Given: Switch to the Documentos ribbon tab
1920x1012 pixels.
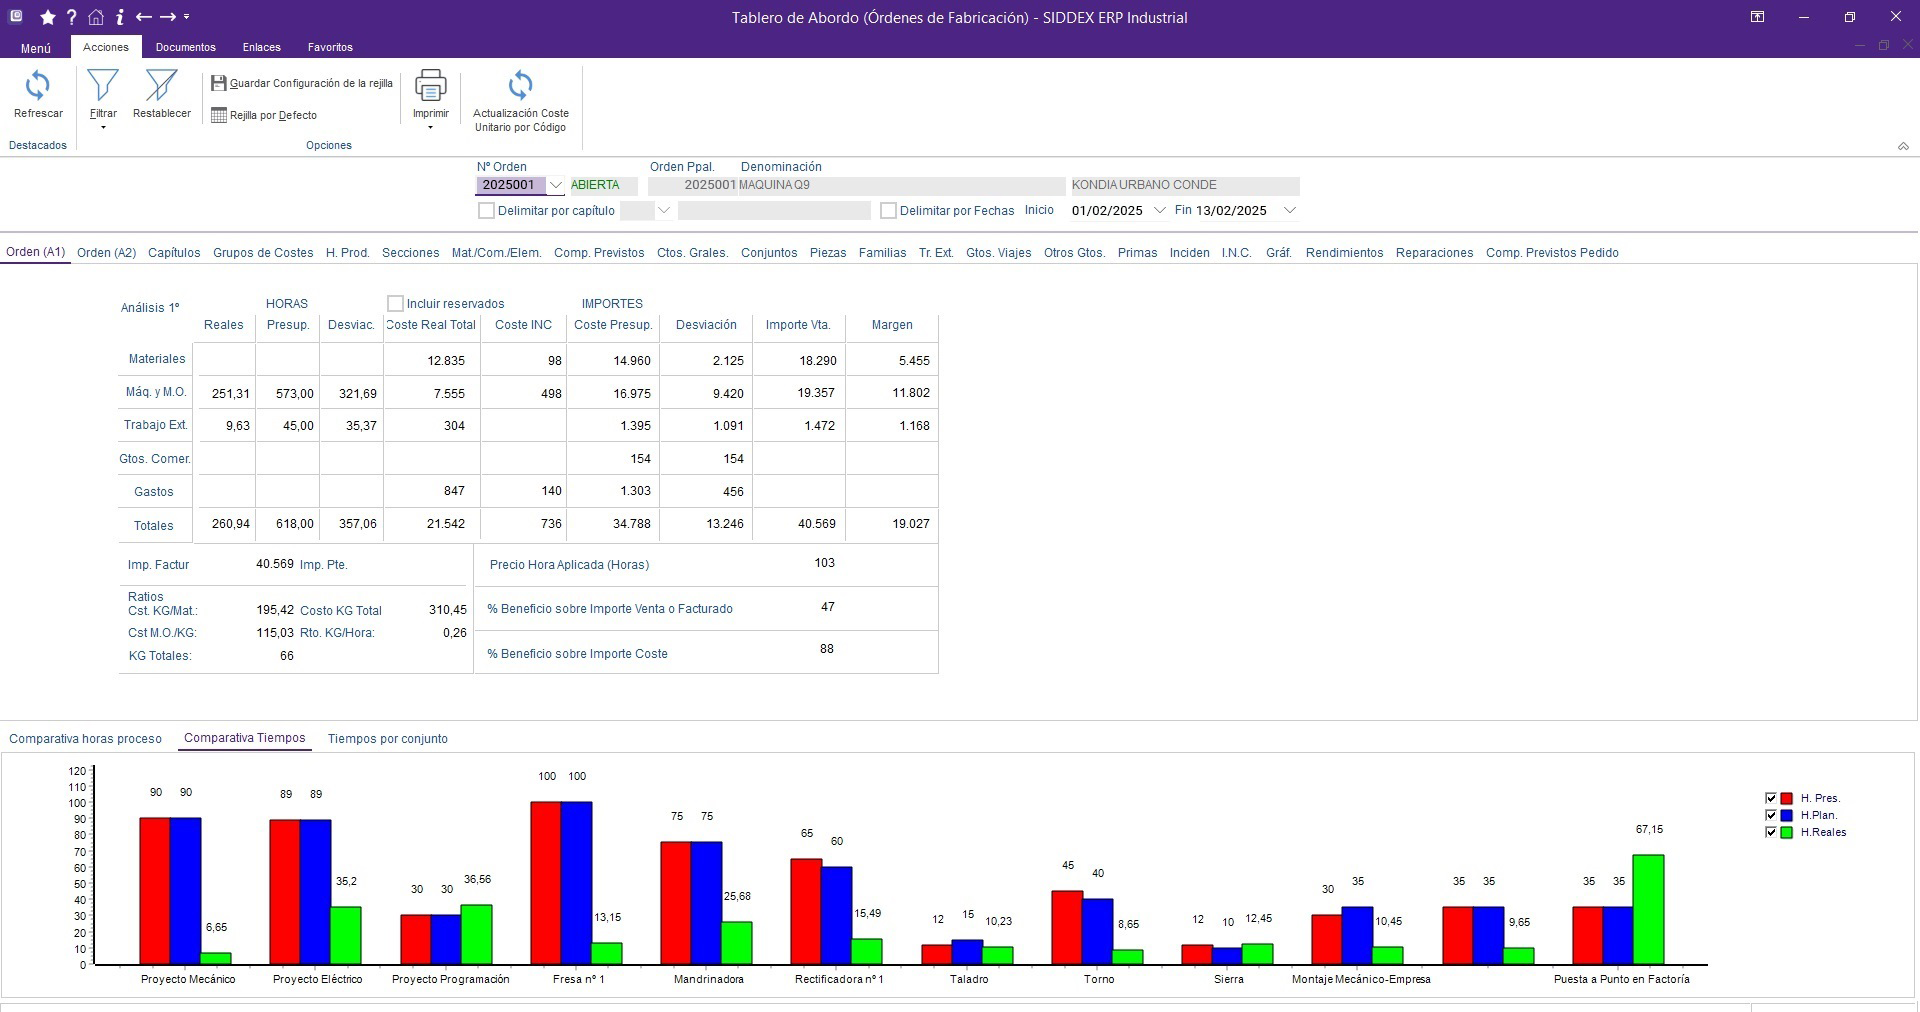Looking at the screenshot, I should (x=185, y=47).
